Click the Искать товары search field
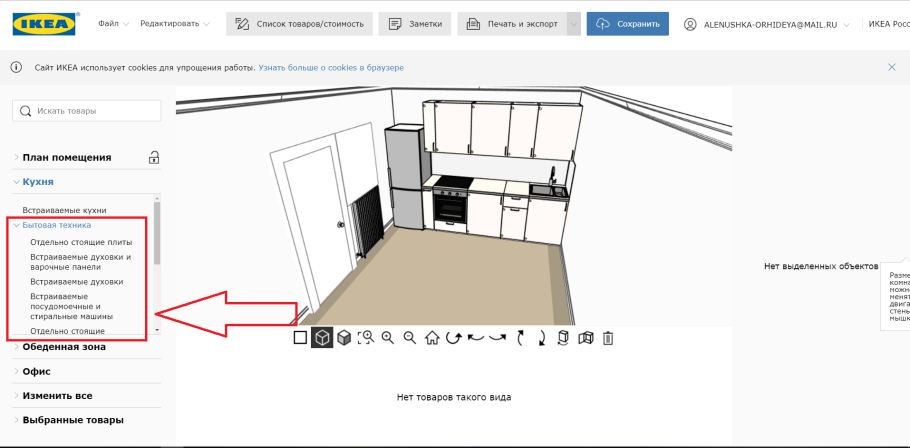This screenshot has width=910, height=448. coord(85,111)
